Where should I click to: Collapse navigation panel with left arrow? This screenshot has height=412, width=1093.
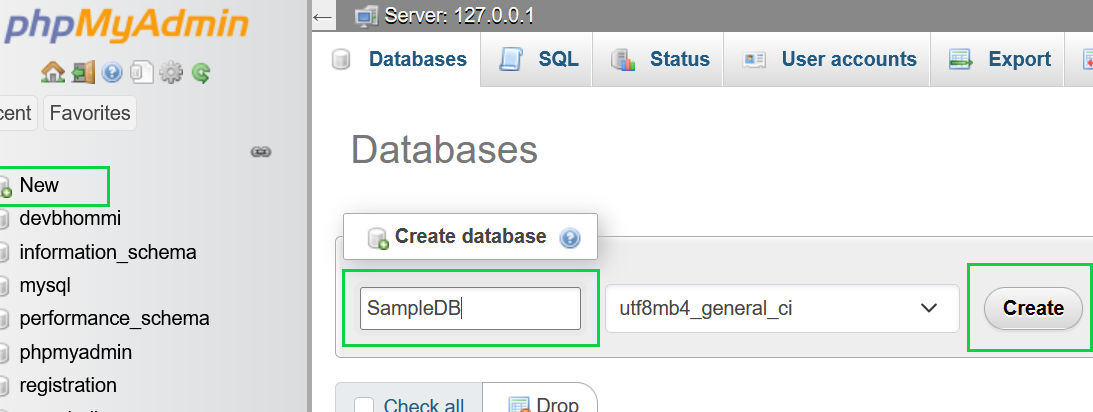(x=323, y=17)
